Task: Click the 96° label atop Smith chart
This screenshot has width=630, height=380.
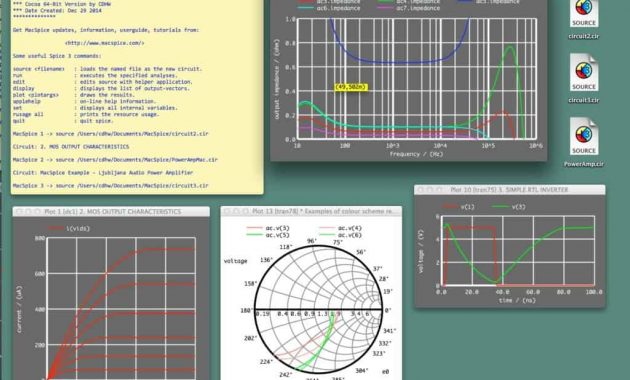Action: 312,241
